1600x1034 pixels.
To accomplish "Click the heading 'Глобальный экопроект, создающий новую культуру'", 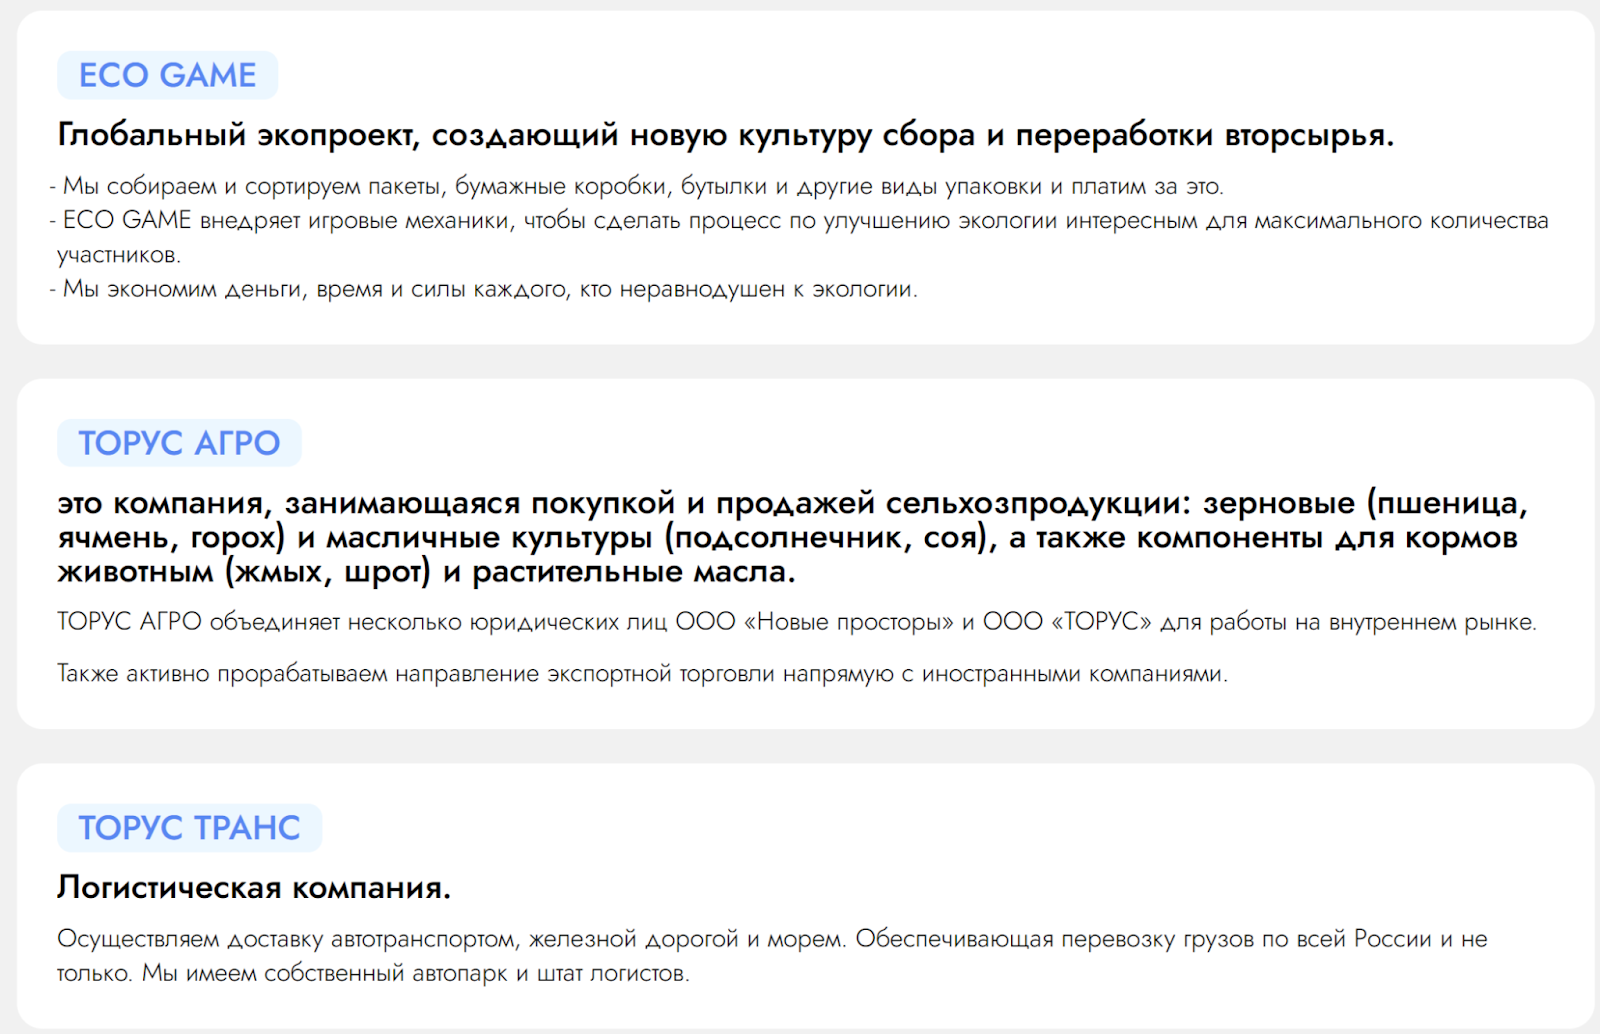I will (725, 135).
